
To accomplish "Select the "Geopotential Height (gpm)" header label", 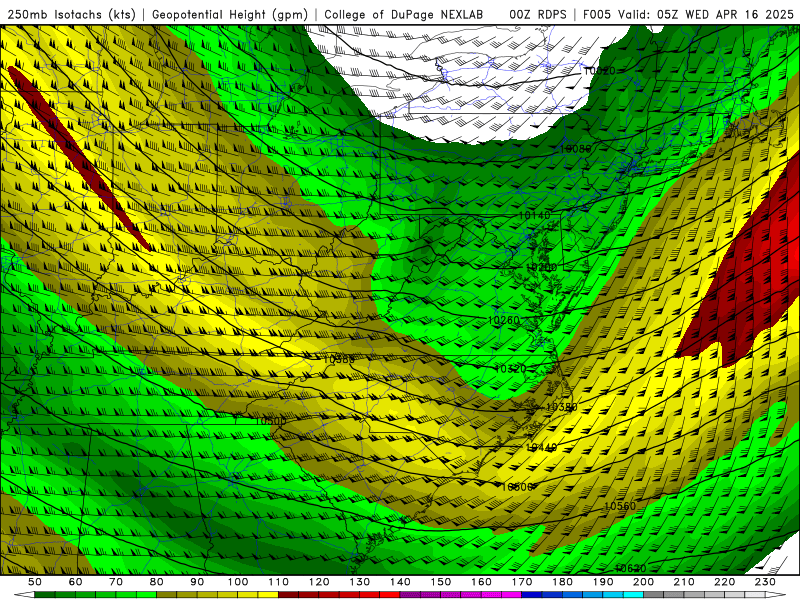I will click(x=230, y=14).
